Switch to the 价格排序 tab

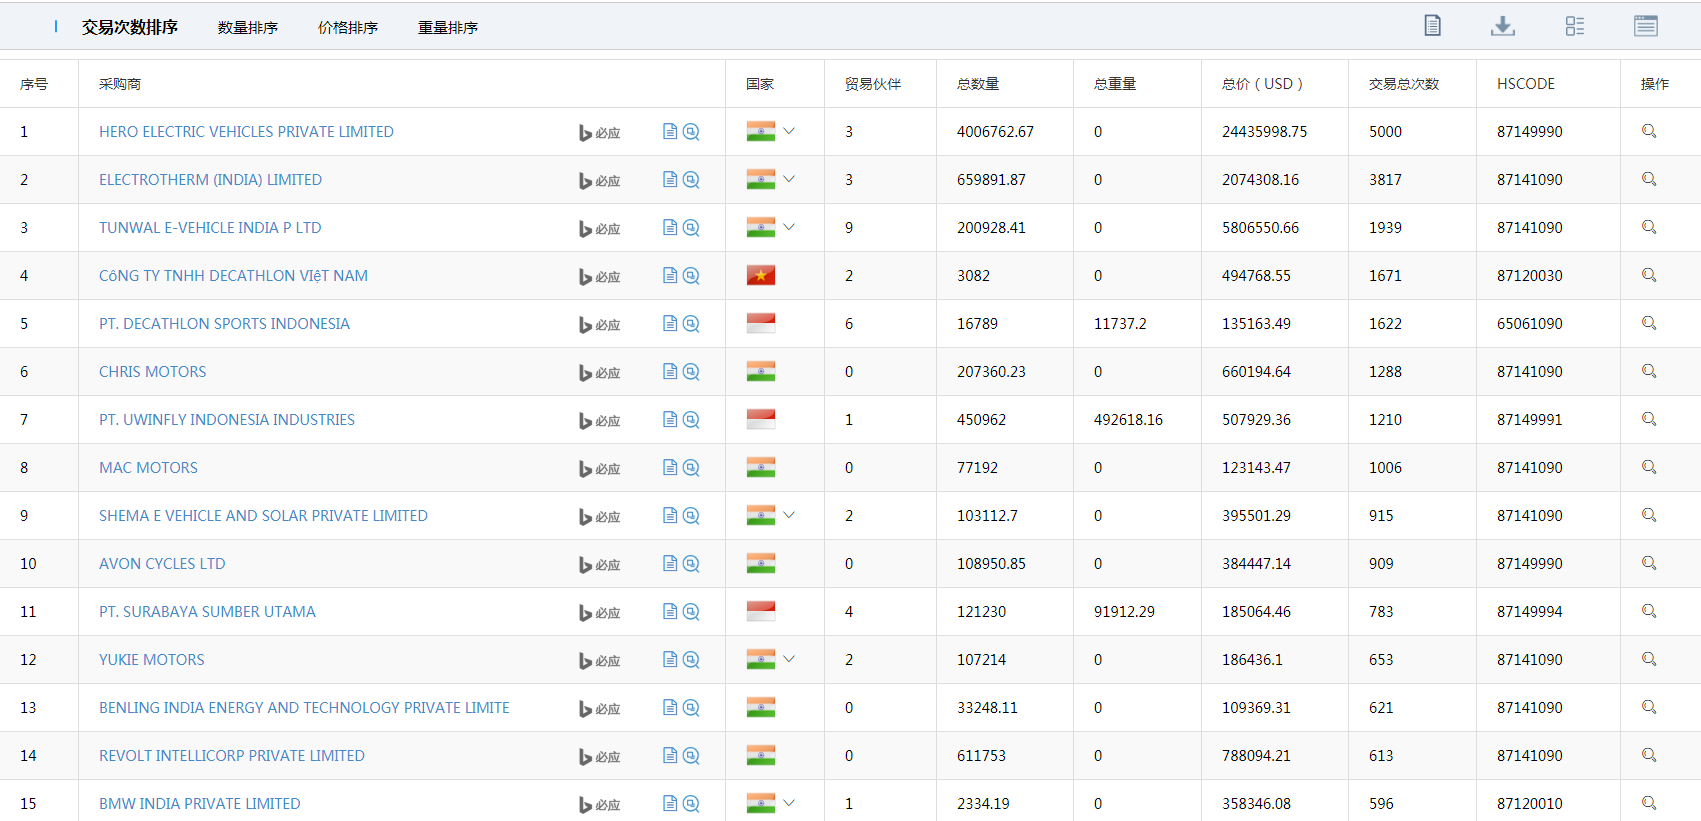click(x=348, y=28)
